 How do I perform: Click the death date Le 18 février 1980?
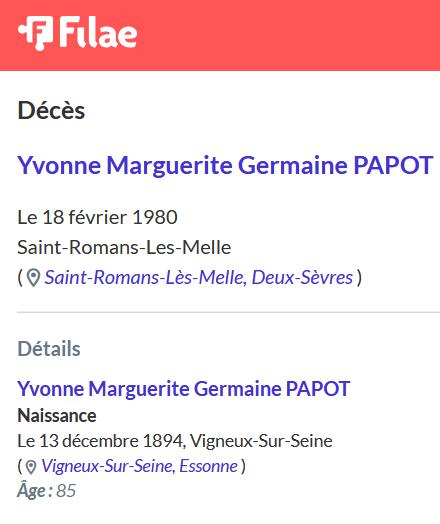pos(97,217)
